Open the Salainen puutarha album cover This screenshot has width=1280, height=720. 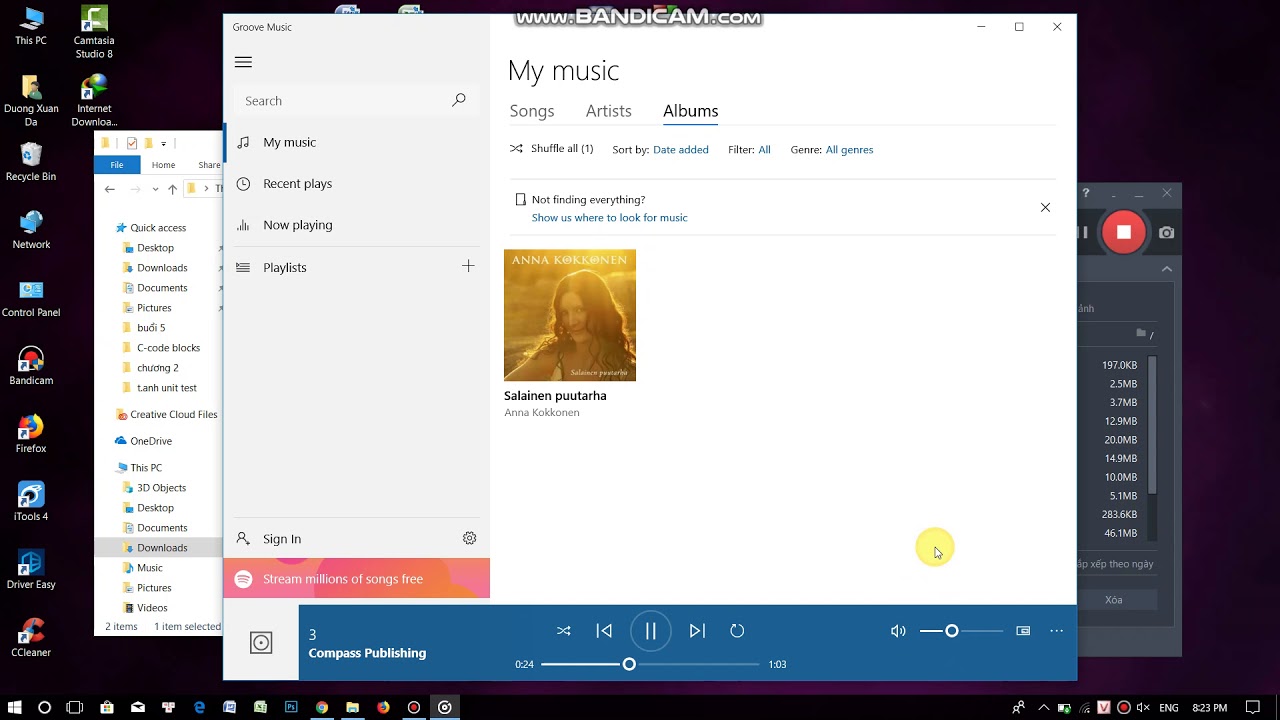[x=570, y=315]
